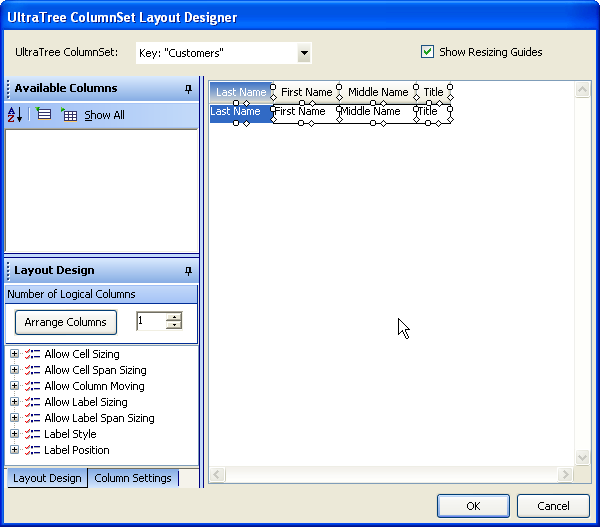600x527 pixels.
Task: Click the Allow Cell Sizing property icon
Action: 32,354
